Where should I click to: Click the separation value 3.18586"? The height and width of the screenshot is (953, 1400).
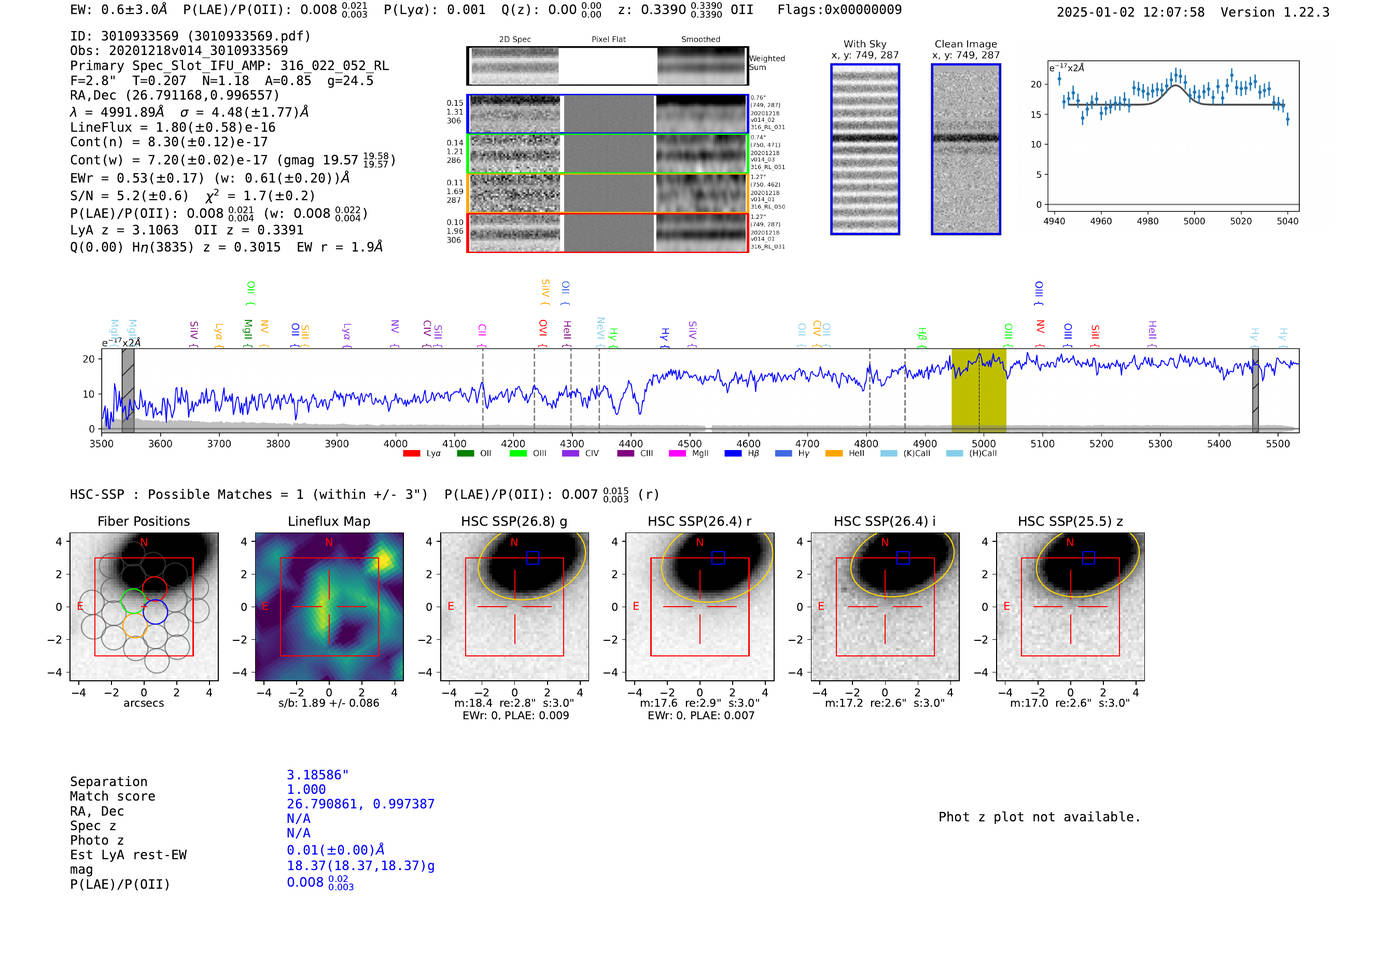[x=318, y=775]
